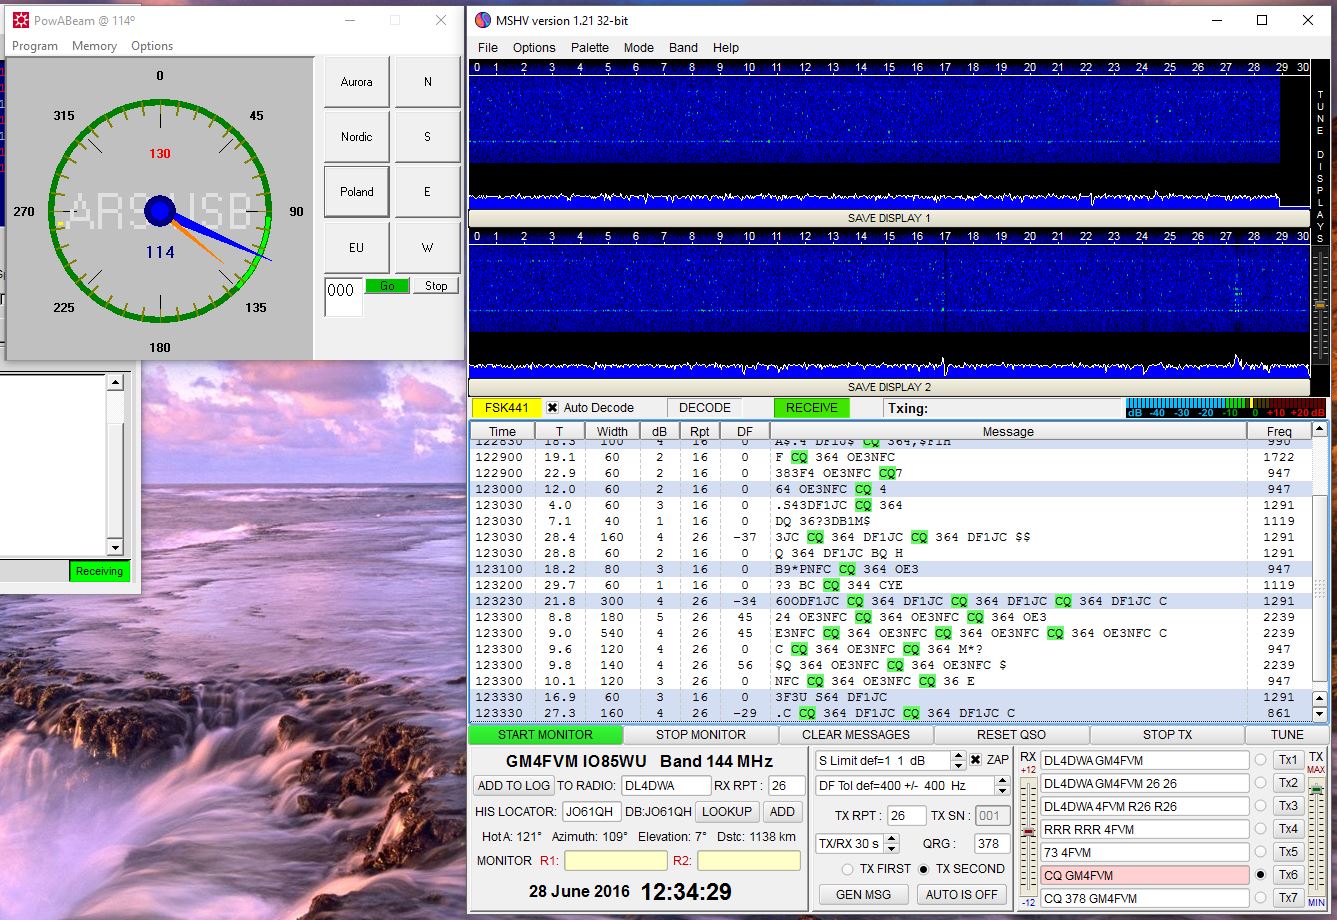Click the R1 monitor input field

614,860
